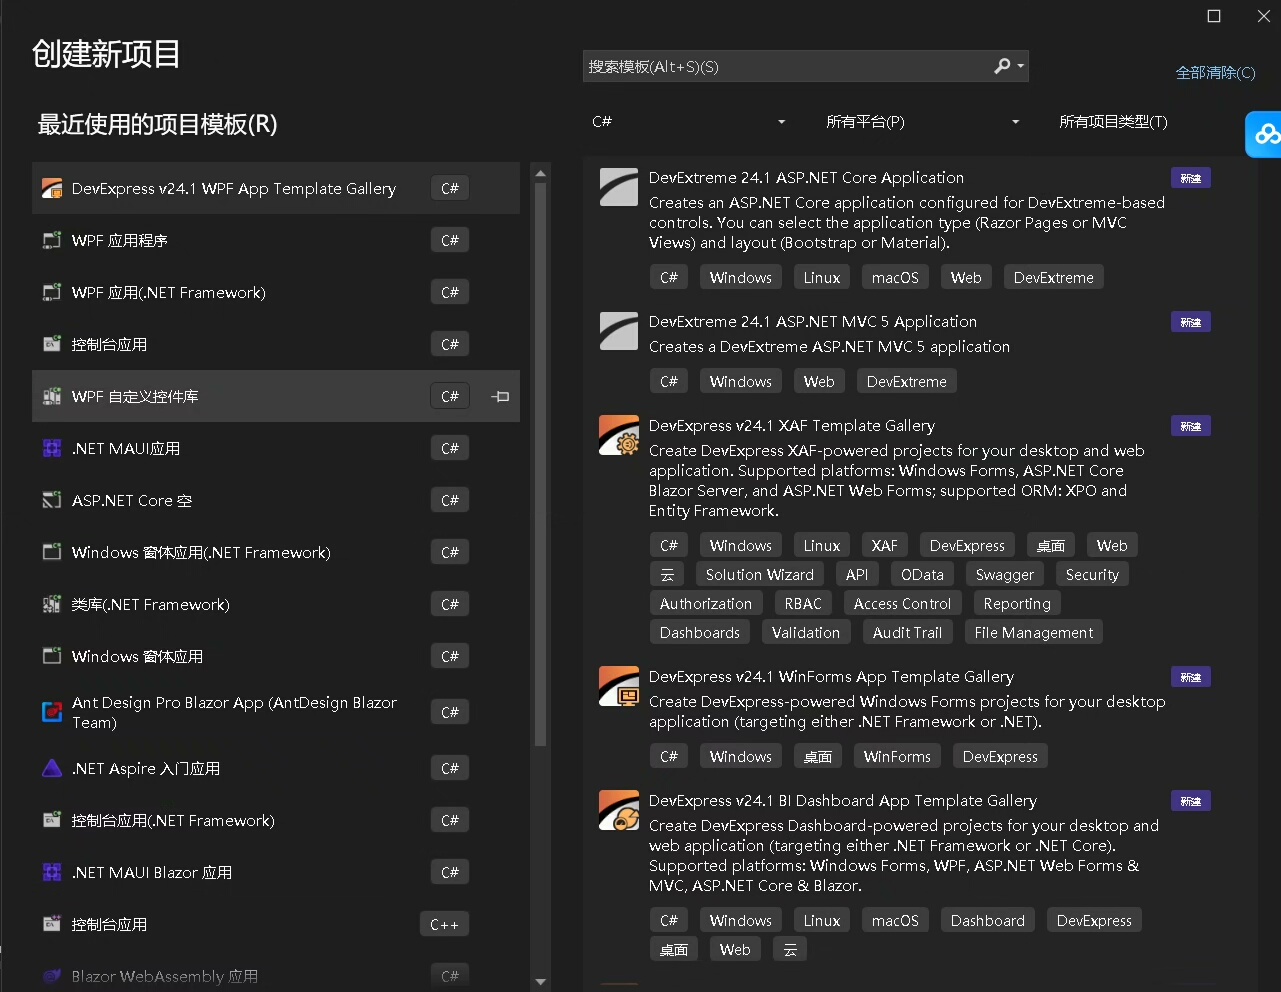Click the Windows 窗体应用 template icon
Screen dimensions: 1281x992
(x=52, y=656)
